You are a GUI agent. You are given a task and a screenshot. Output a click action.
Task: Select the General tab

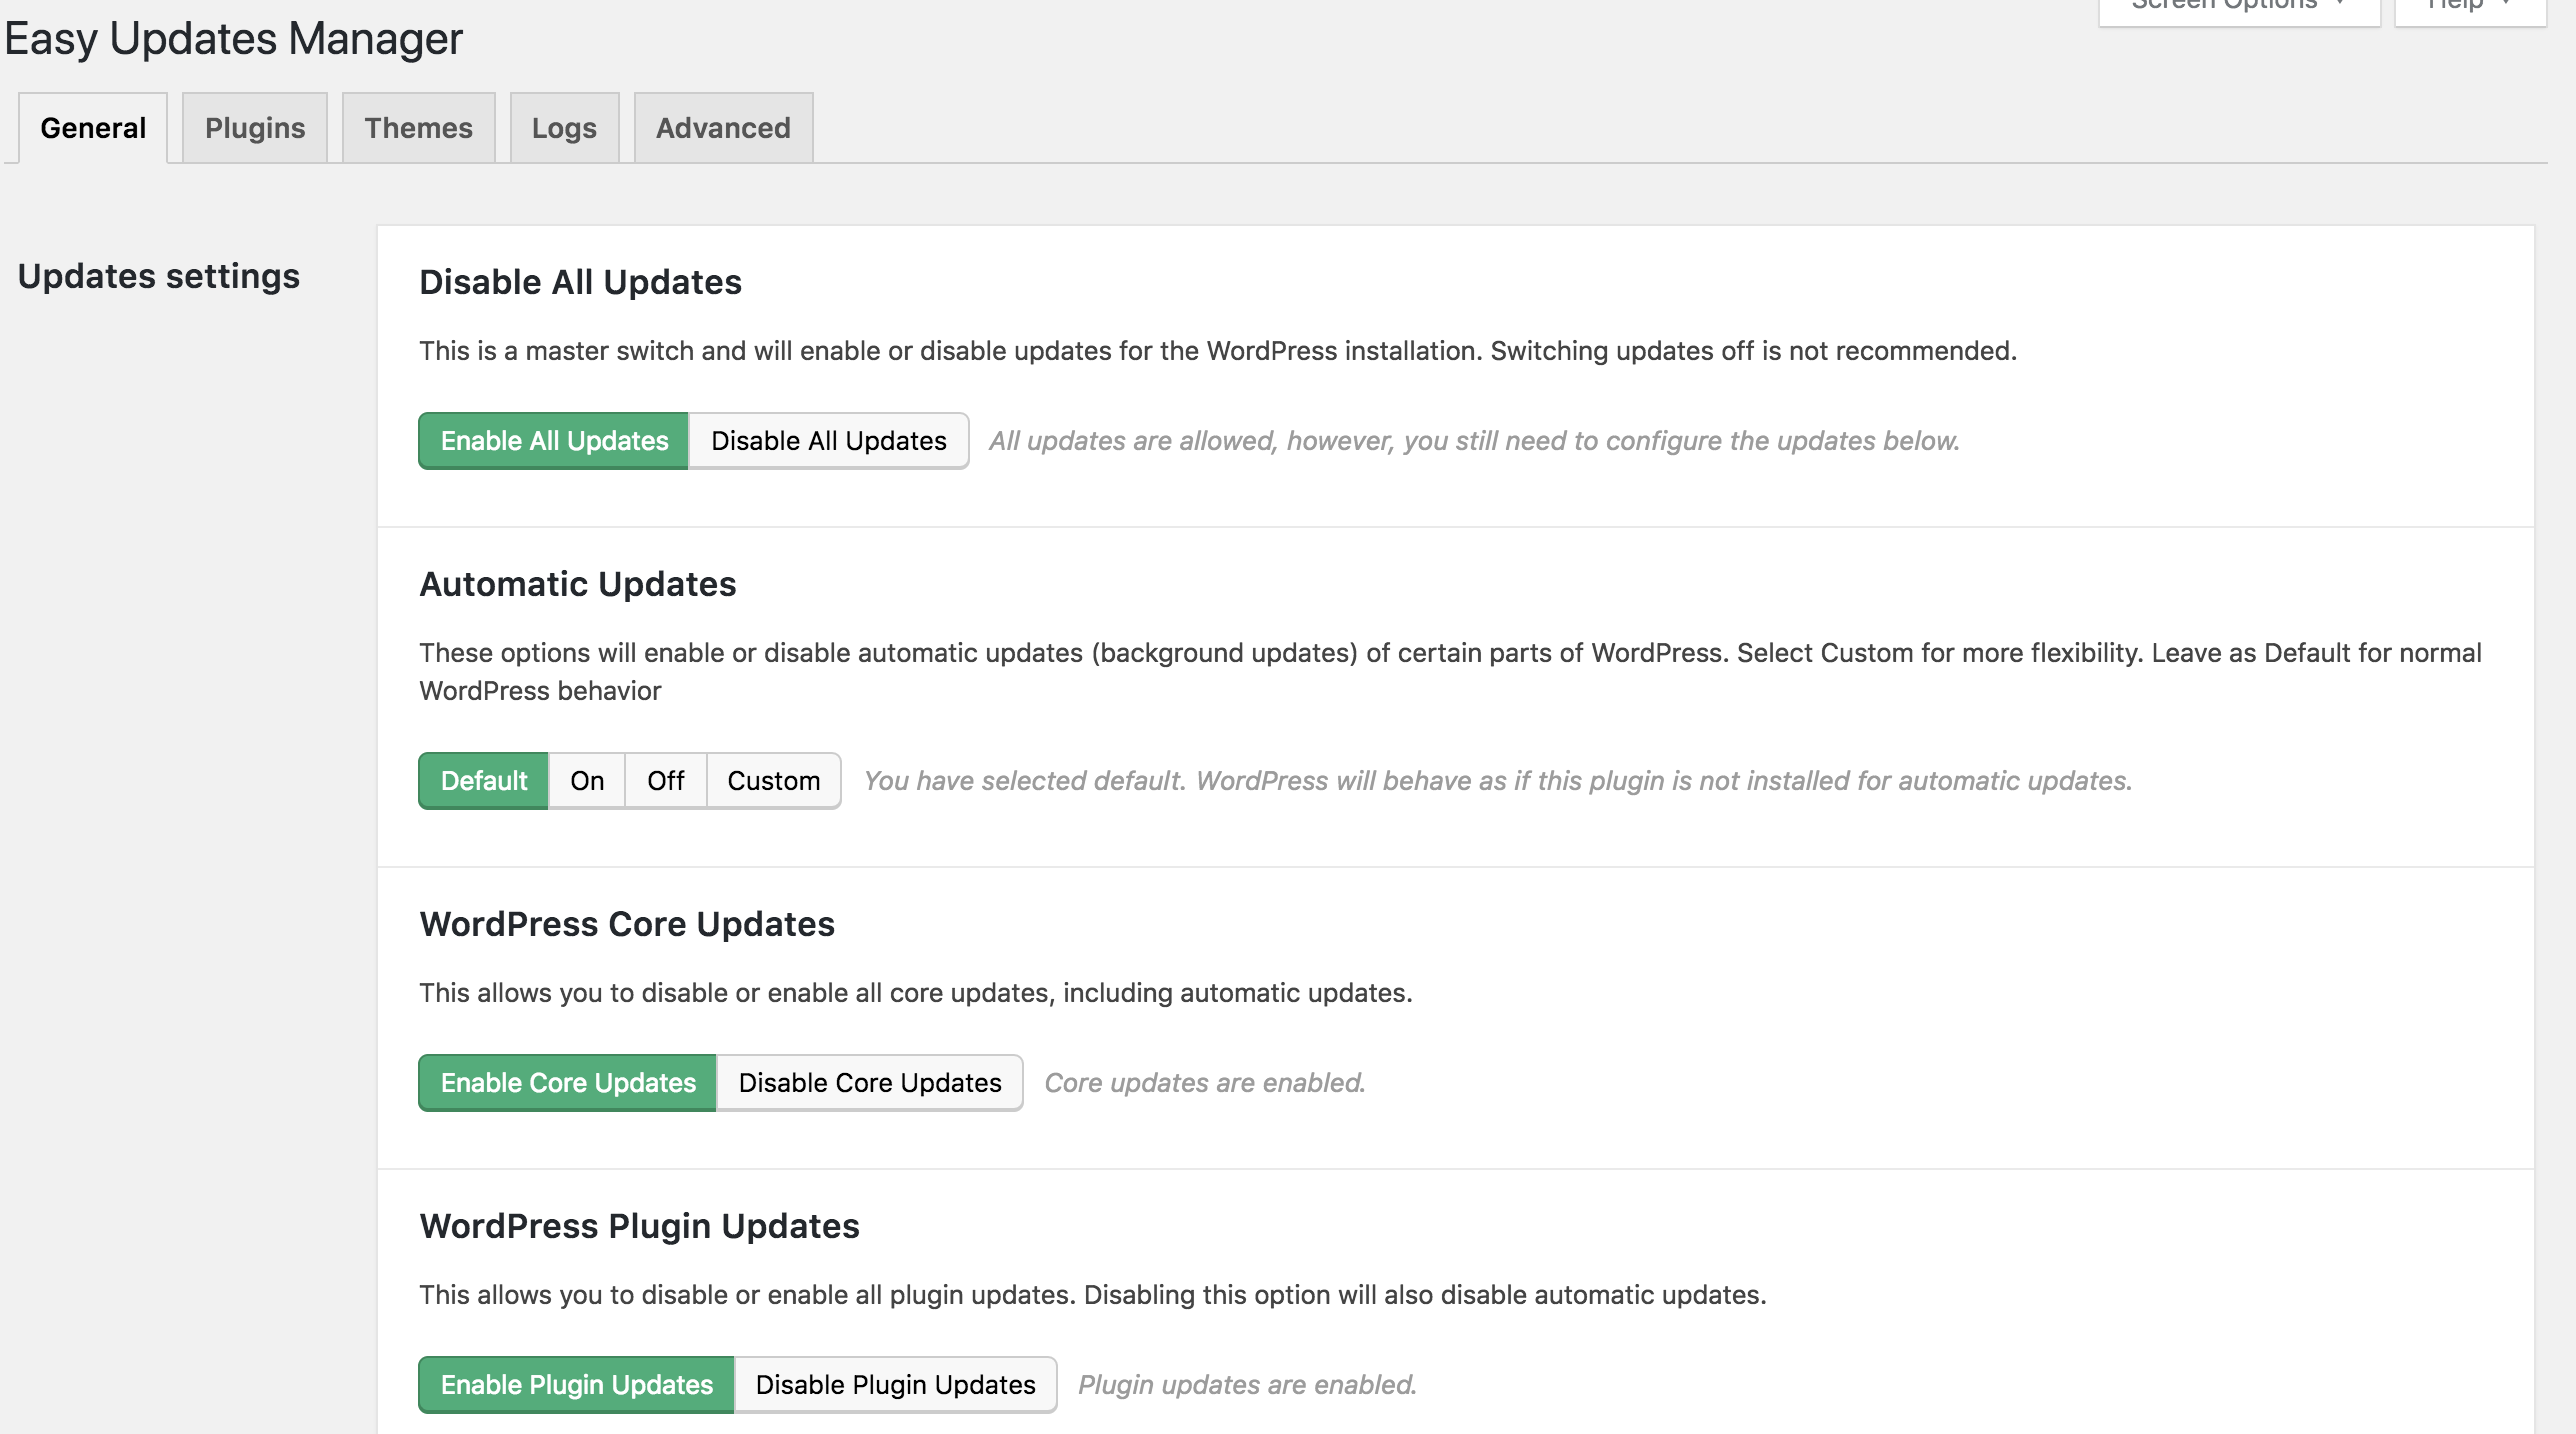(x=93, y=128)
